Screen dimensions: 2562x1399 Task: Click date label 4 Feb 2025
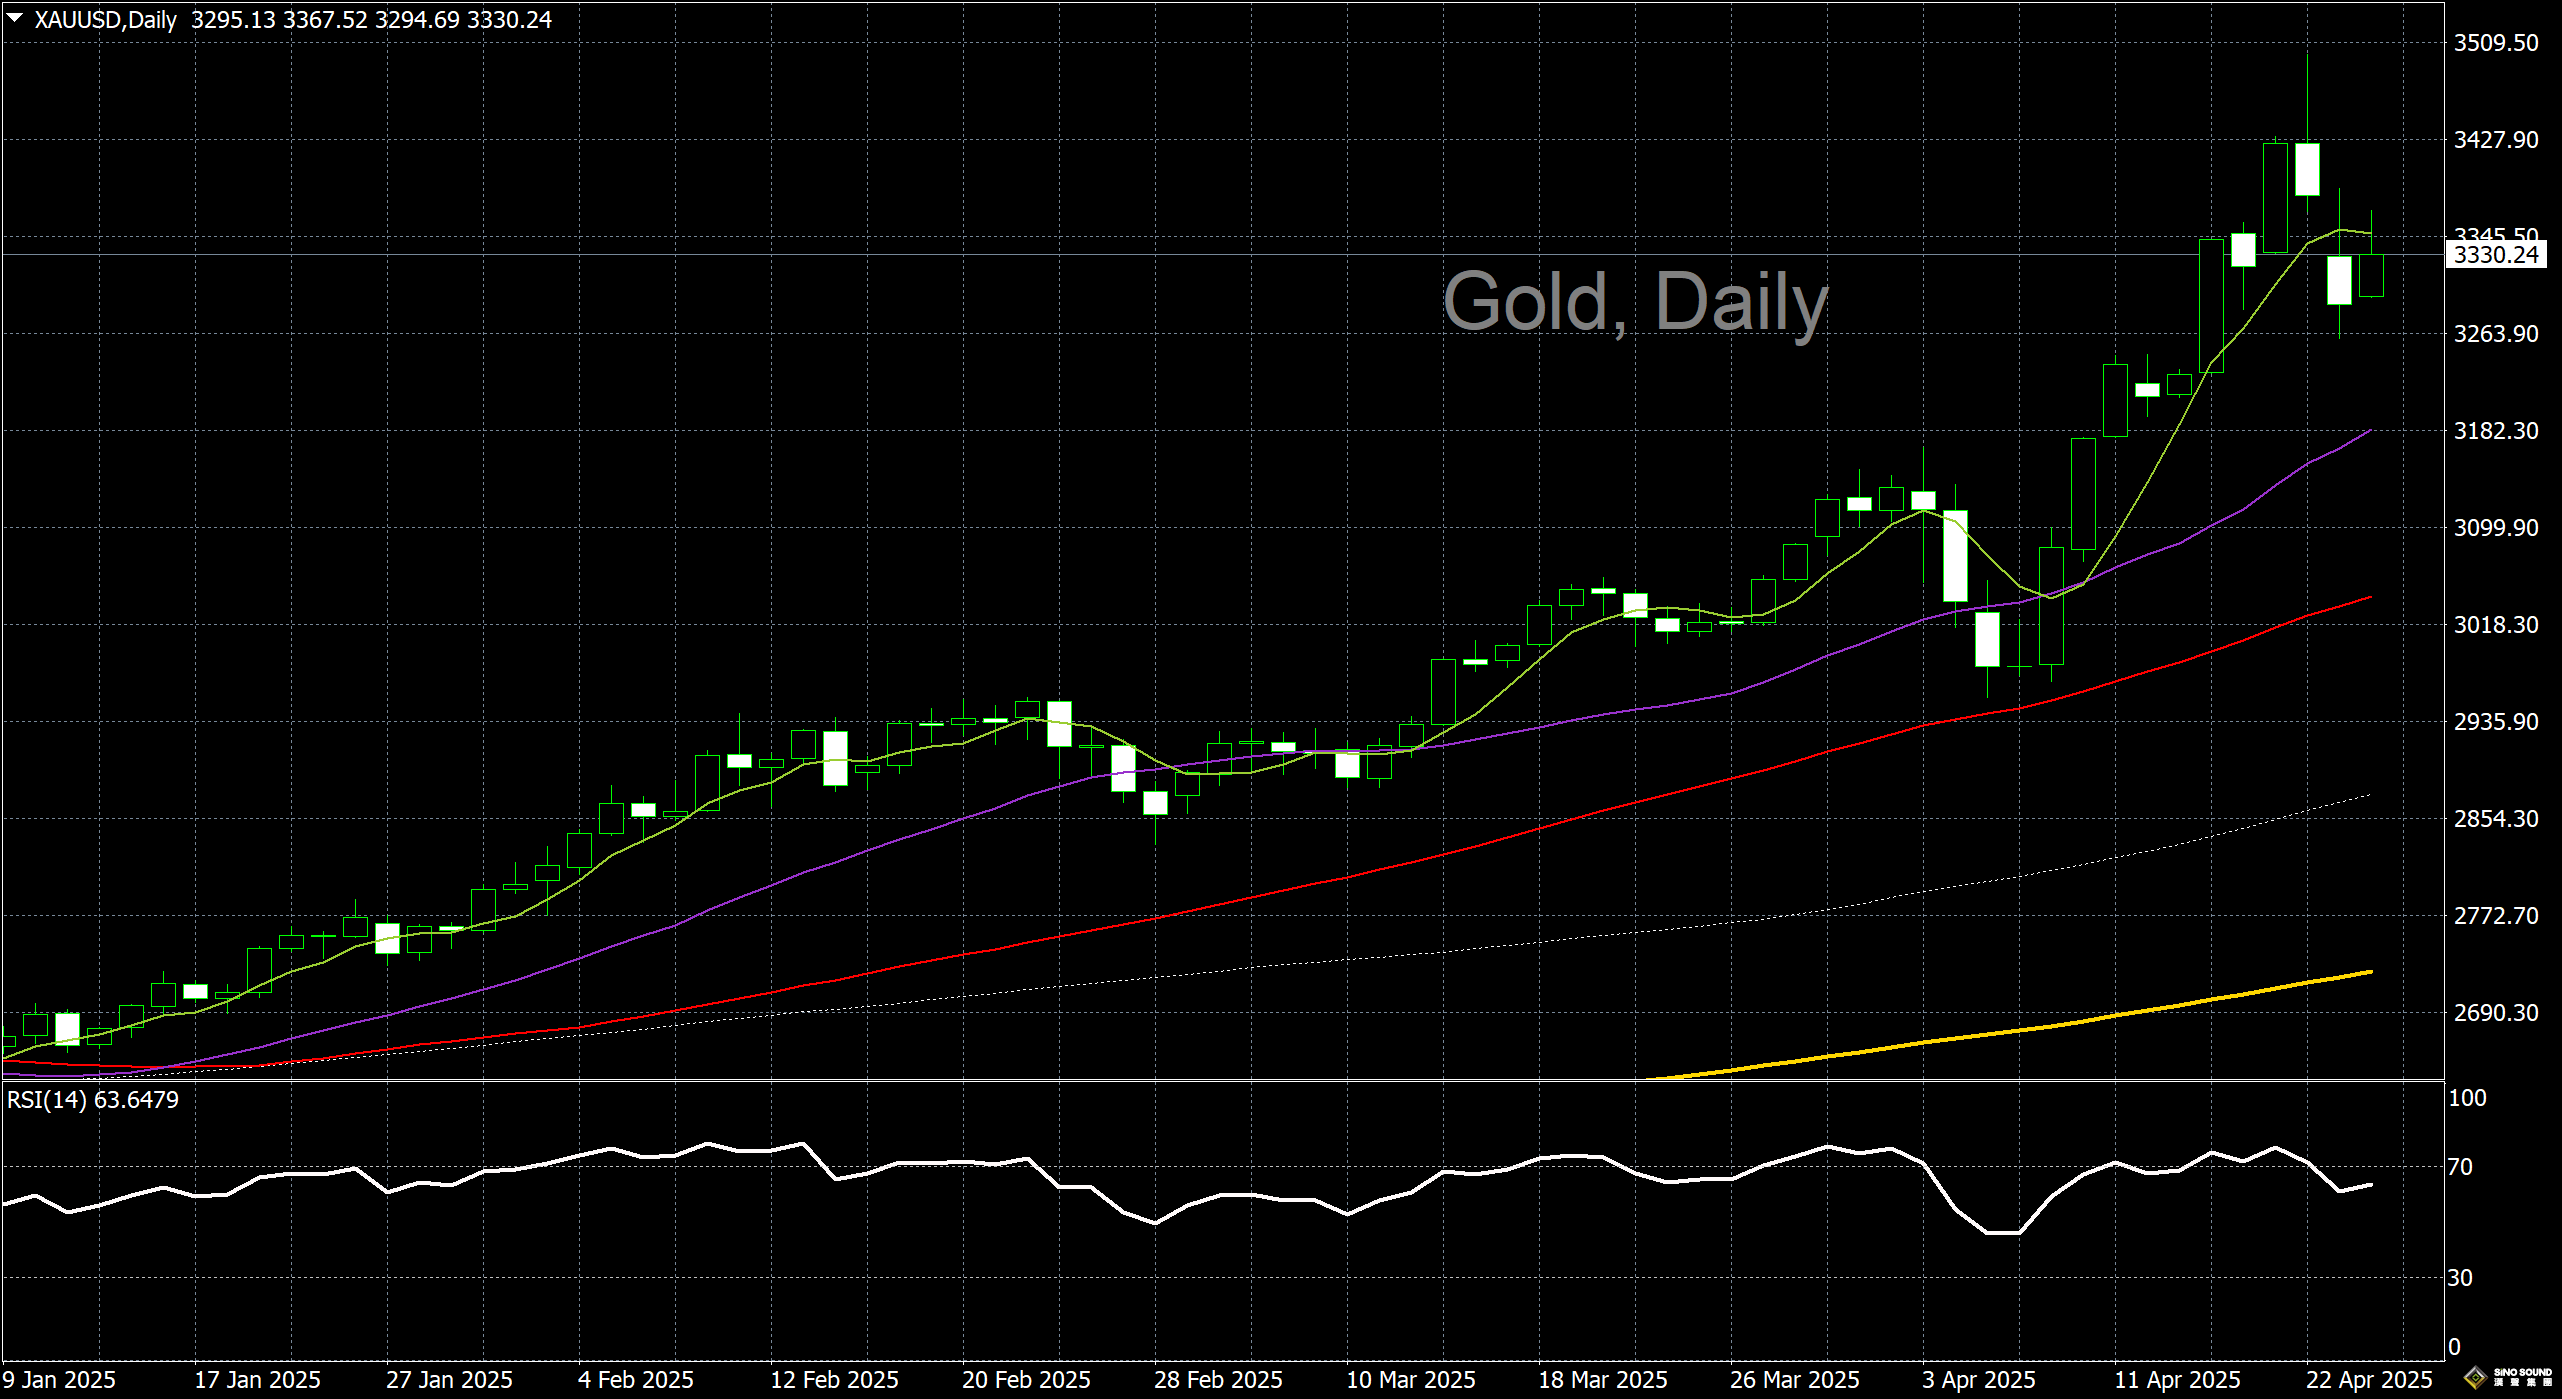pyautogui.click(x=636, y=1380)
